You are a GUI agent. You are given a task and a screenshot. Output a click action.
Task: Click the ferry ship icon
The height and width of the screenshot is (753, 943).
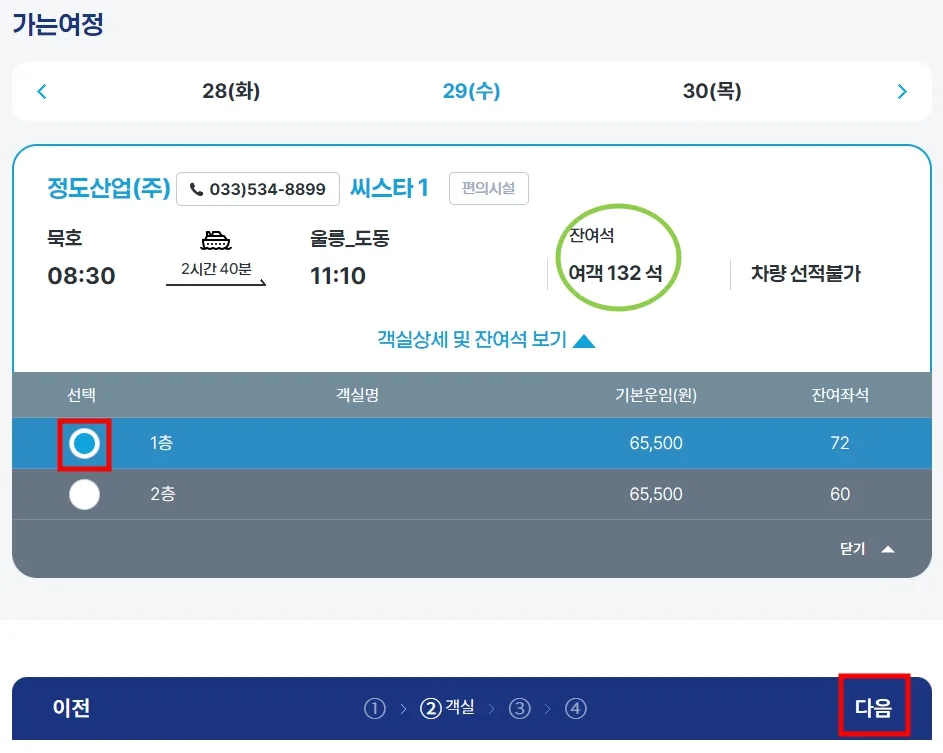[x=216, y=240]
